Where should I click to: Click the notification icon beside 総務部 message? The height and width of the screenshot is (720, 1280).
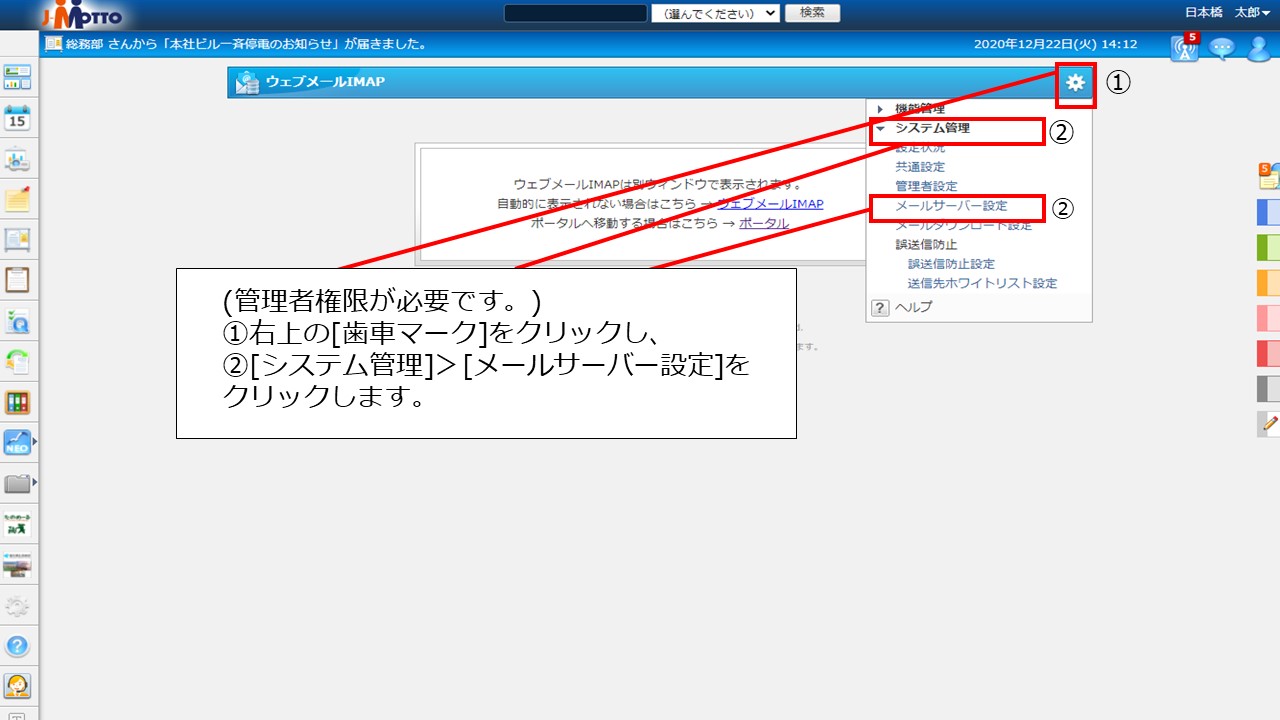[53, 44]
